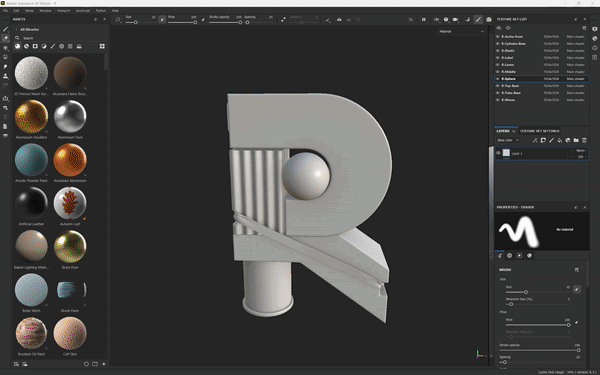600x375 pixels.
Task: Select the Autumn Leaf material thumbnail
Action: pyautogui.click(x=70, y=203)
